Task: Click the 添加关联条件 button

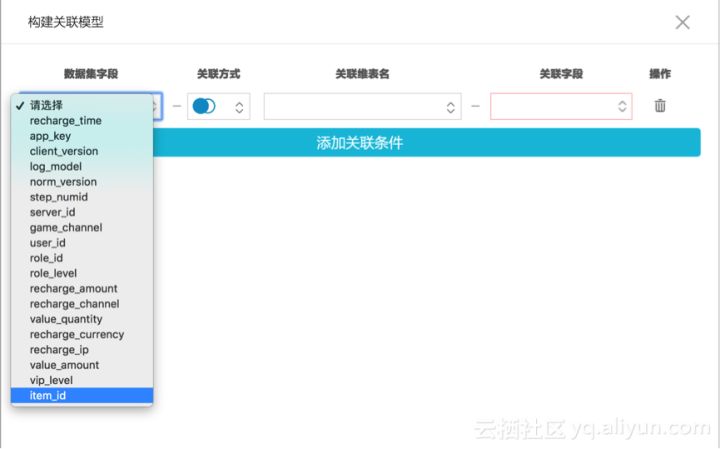Action: [x=360, y=143]
